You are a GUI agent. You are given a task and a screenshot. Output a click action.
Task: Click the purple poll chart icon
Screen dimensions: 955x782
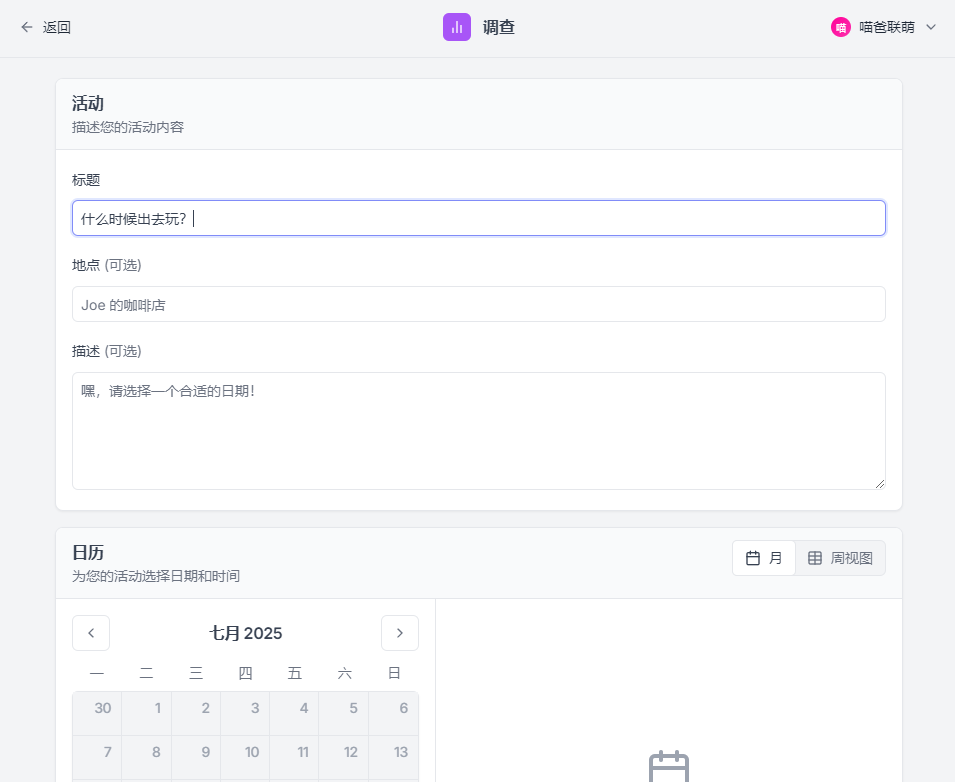(457, 27)
